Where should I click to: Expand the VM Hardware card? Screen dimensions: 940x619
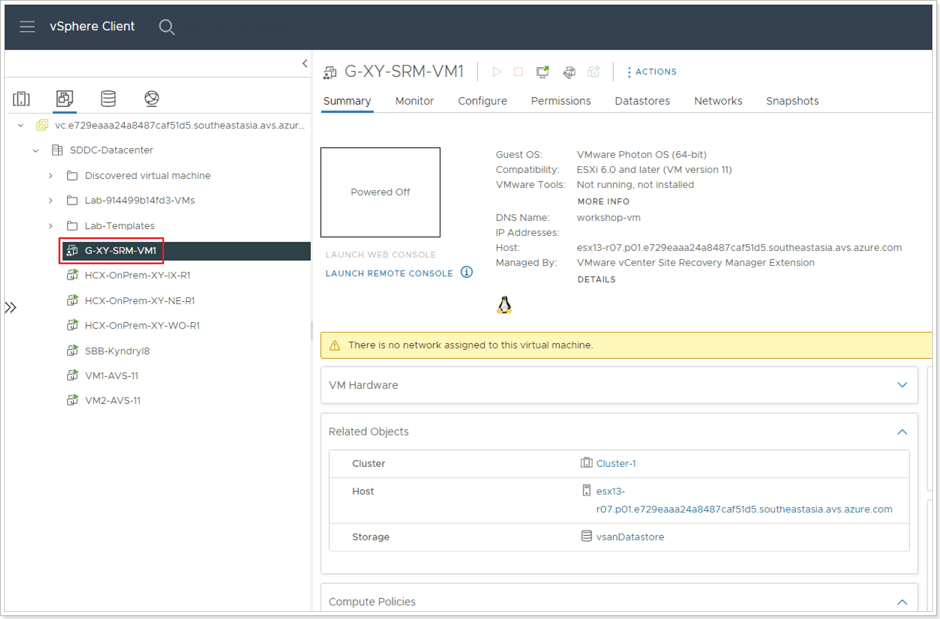(902, 385)
